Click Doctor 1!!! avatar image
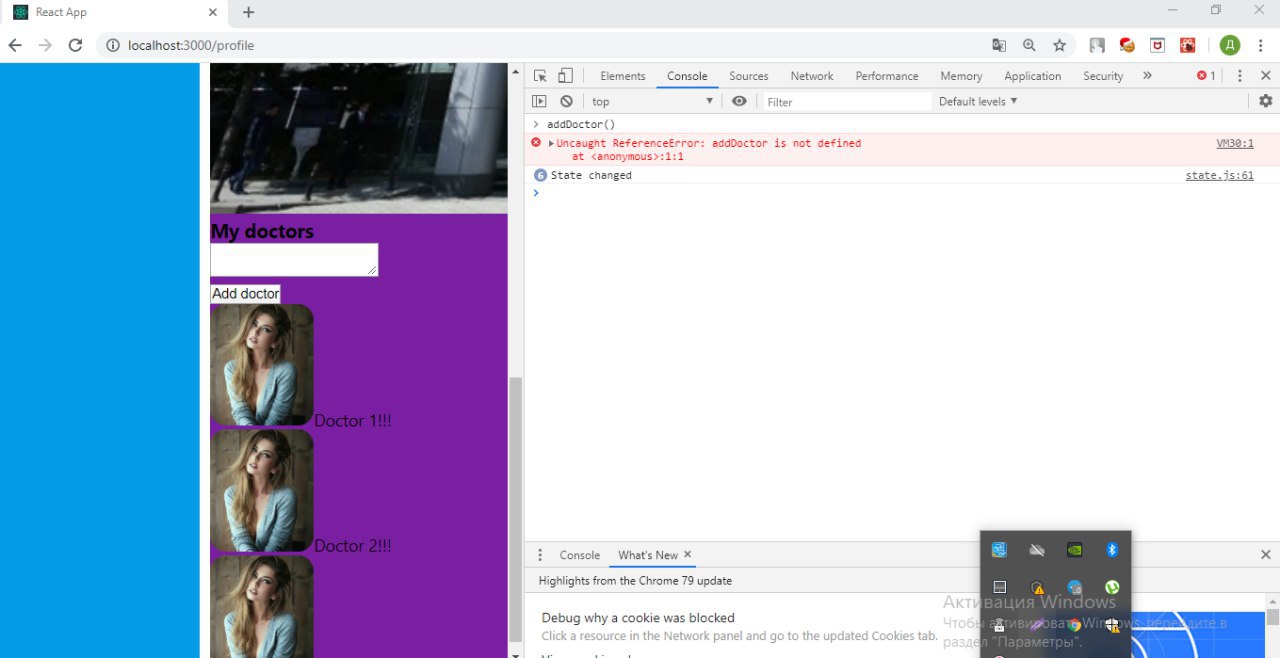 tap(262, 366)
